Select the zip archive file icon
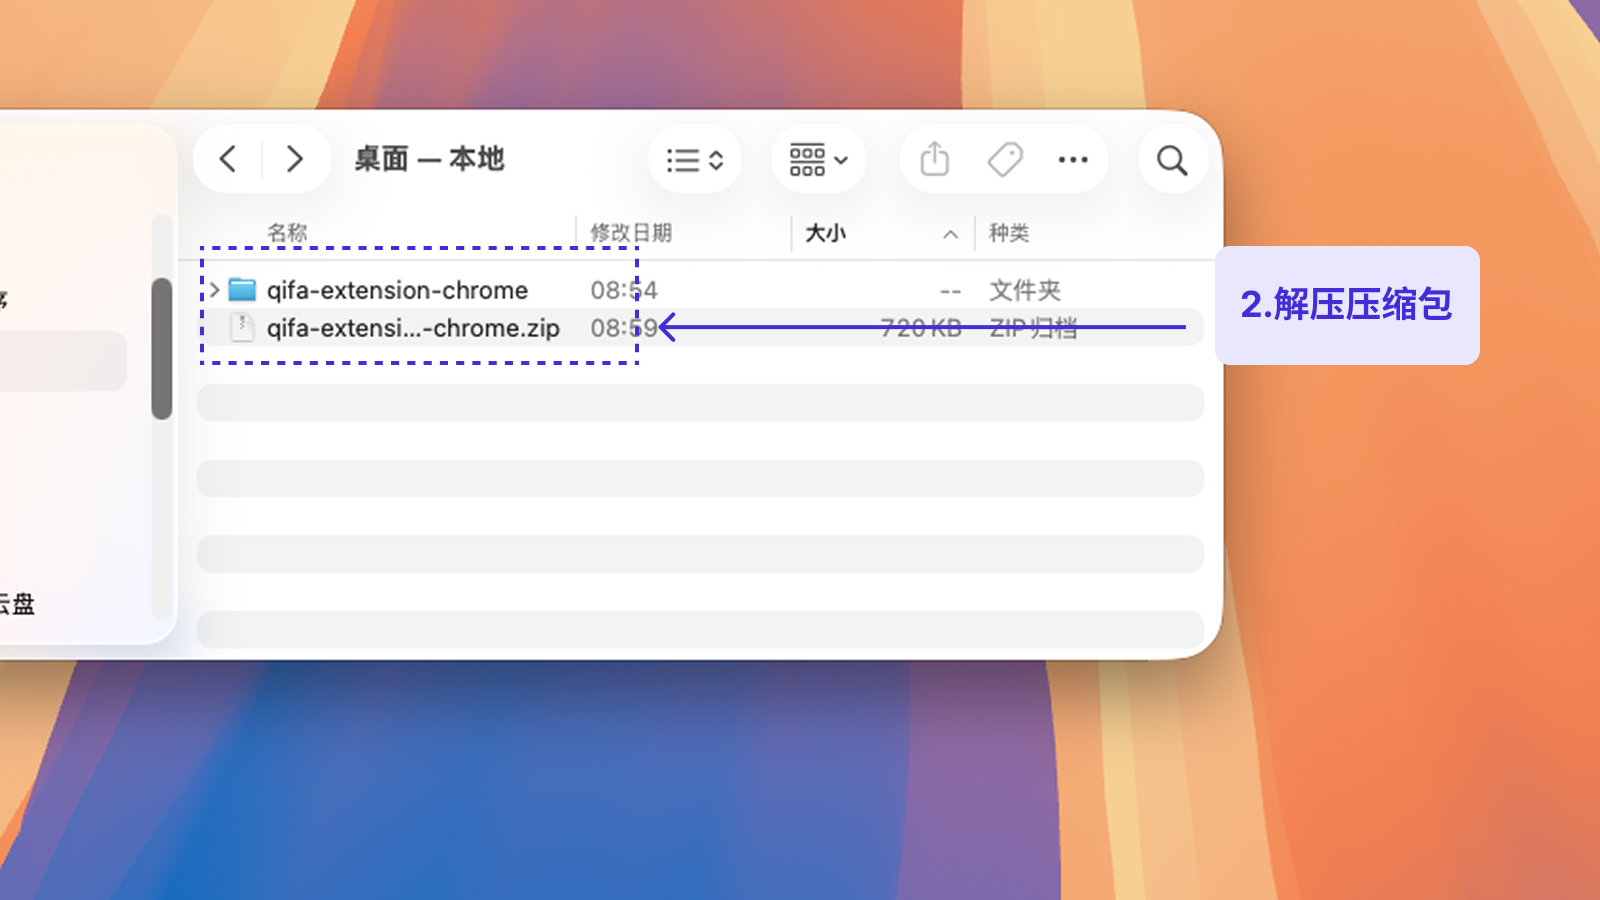The image size is (1600, 900). point(242,327)
